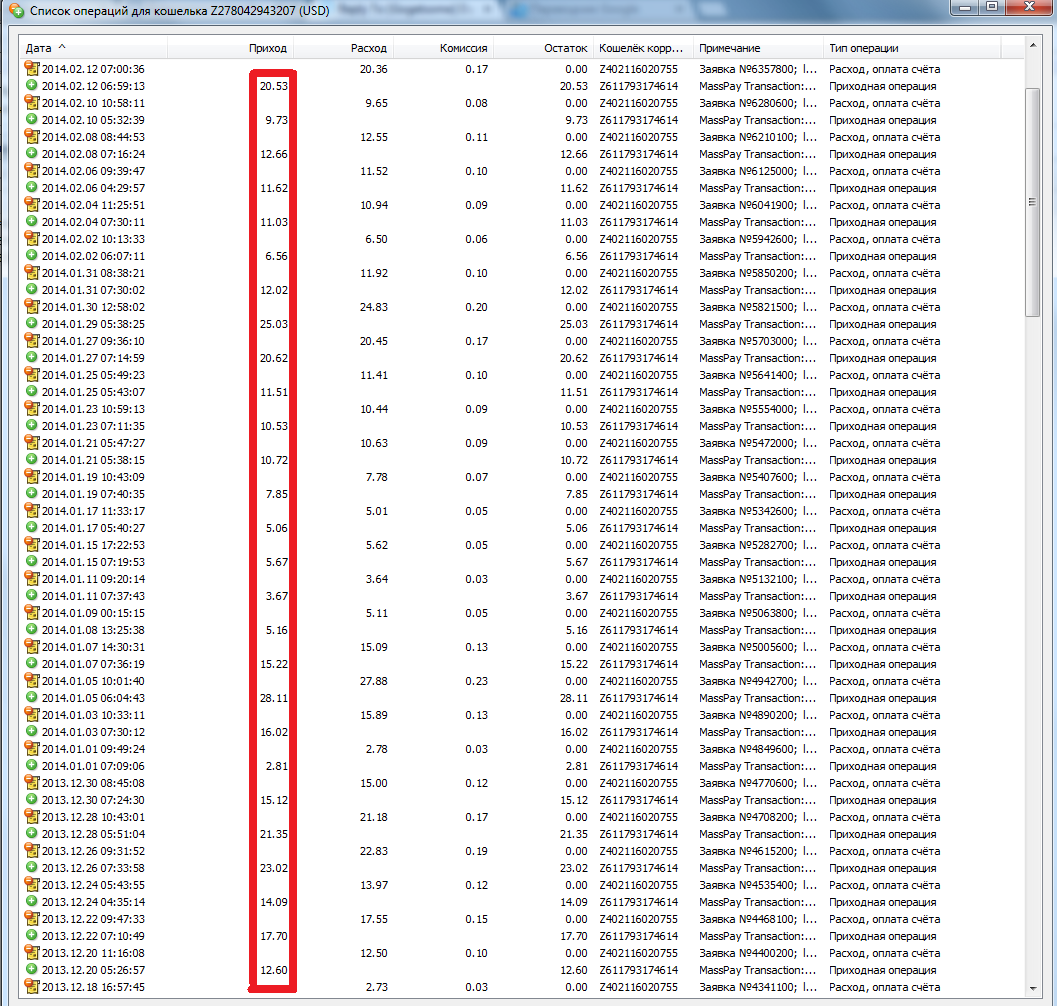Click the expense icon for 2014.01.31 08:38:21
The width and height of the screenshot is (1057, 1006).
(32, 272)
